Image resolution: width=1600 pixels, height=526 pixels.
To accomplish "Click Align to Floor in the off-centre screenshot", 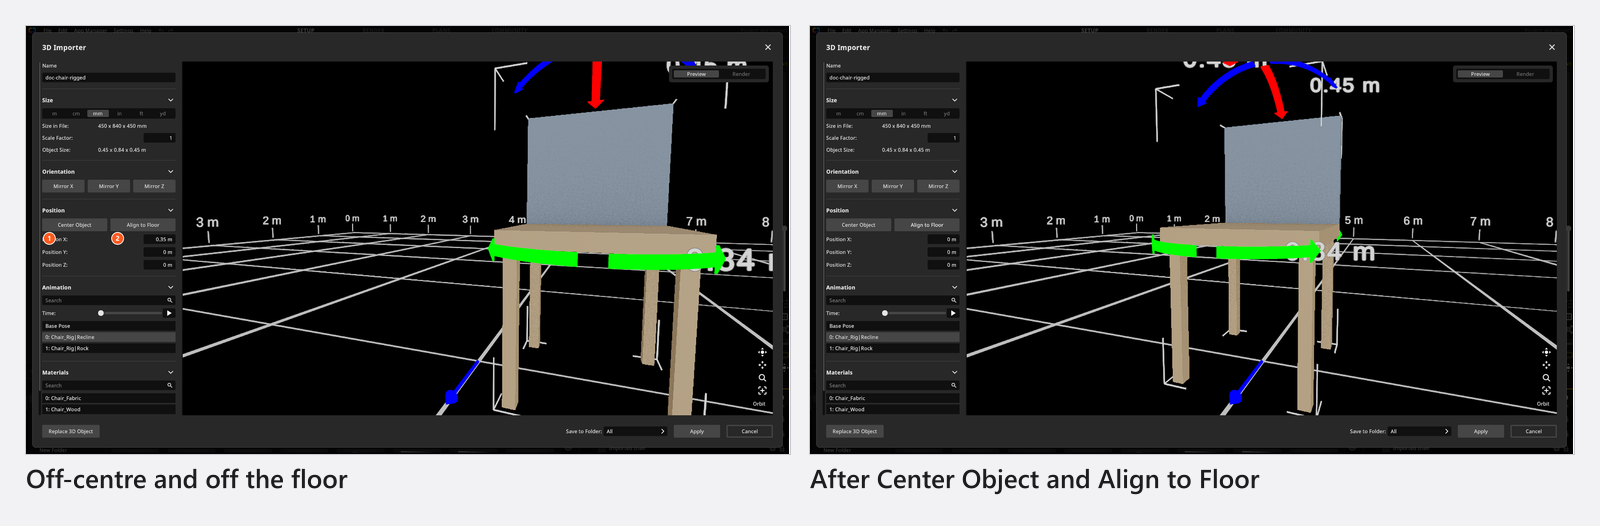I will pos(142,225).
